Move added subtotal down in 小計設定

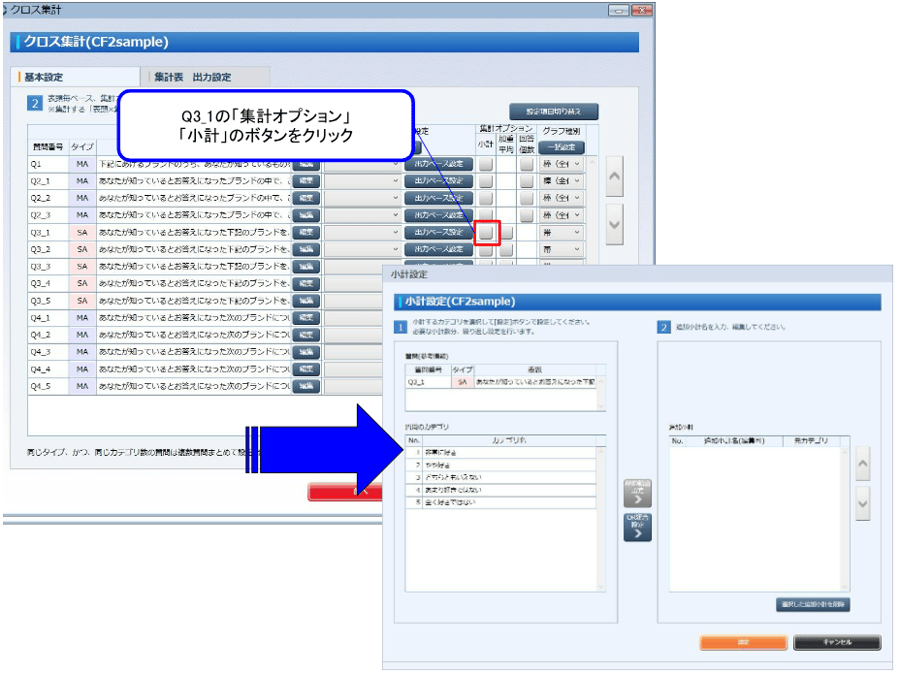[x=863, y=503]
